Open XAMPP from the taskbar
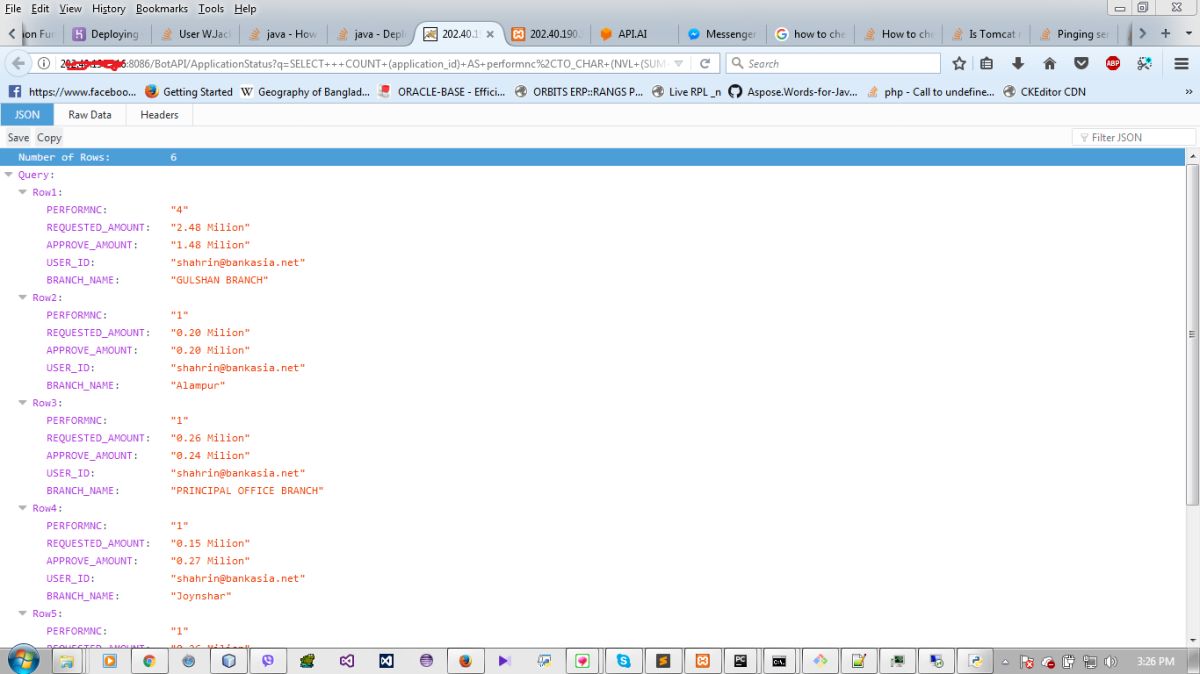 click(703, 661)
